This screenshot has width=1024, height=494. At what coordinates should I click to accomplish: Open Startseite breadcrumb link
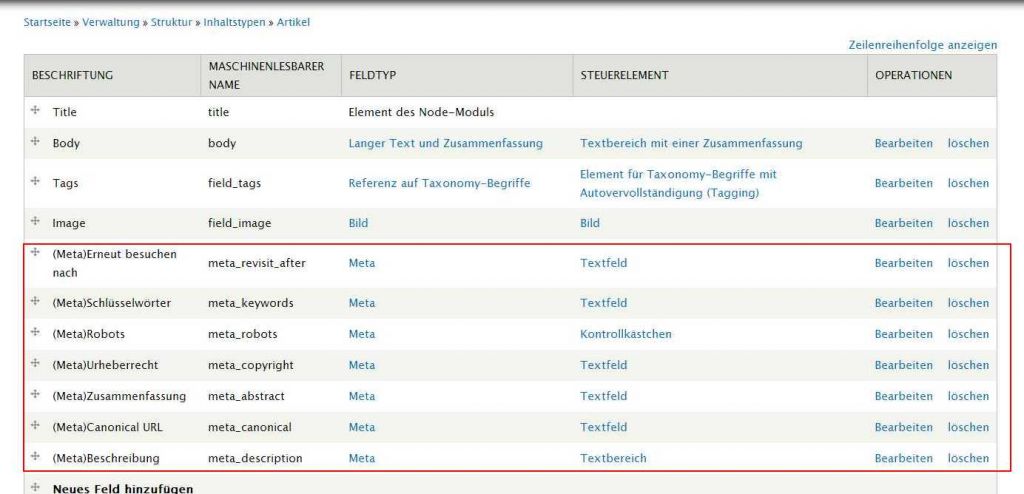(47, 21)
